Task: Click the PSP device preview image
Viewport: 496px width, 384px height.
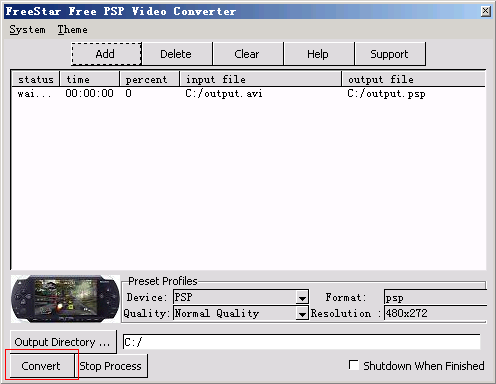Action: tap(65, 299)
